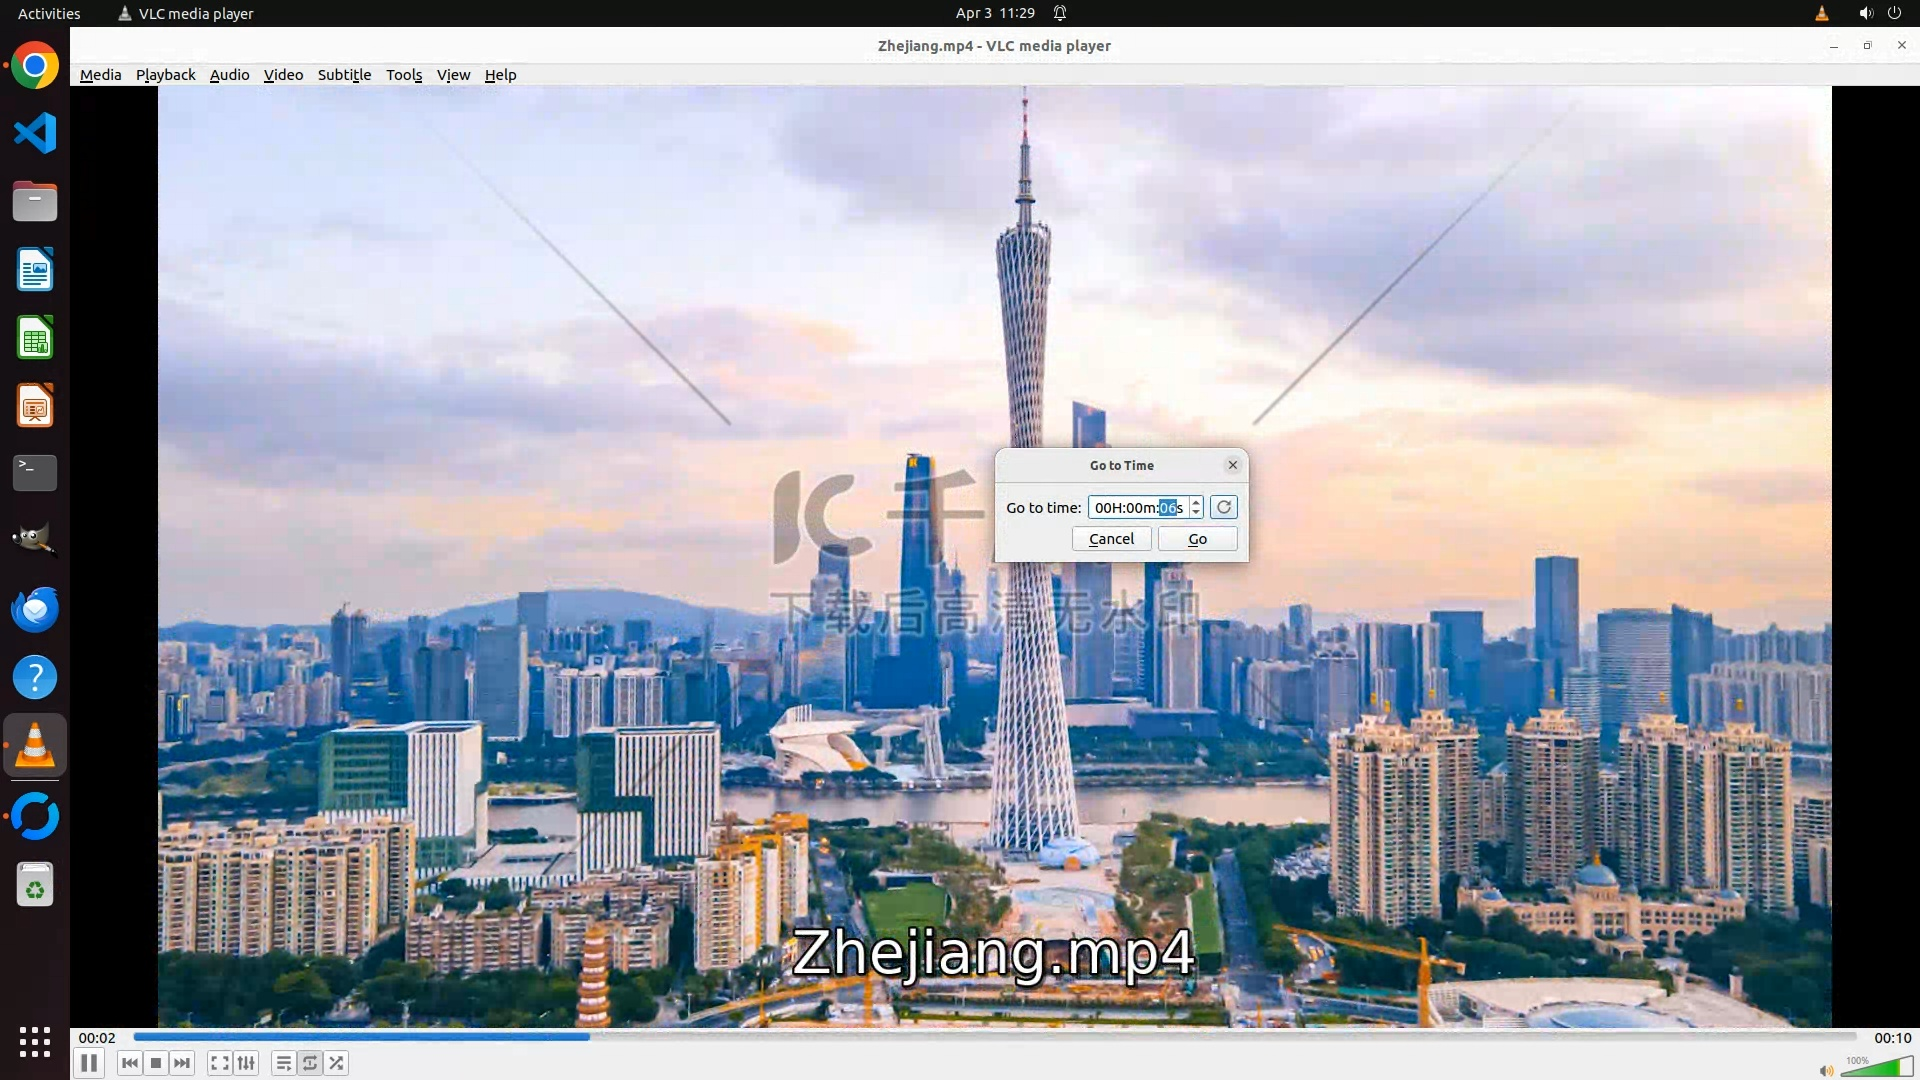1920x1080 pixels.
Task: Skip to previous media track
Action: (129, 1063)
